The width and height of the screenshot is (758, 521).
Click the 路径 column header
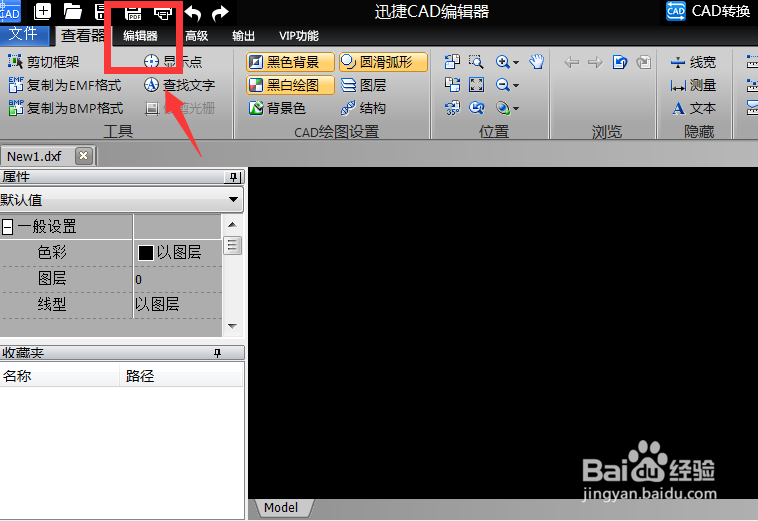point(181,376)
